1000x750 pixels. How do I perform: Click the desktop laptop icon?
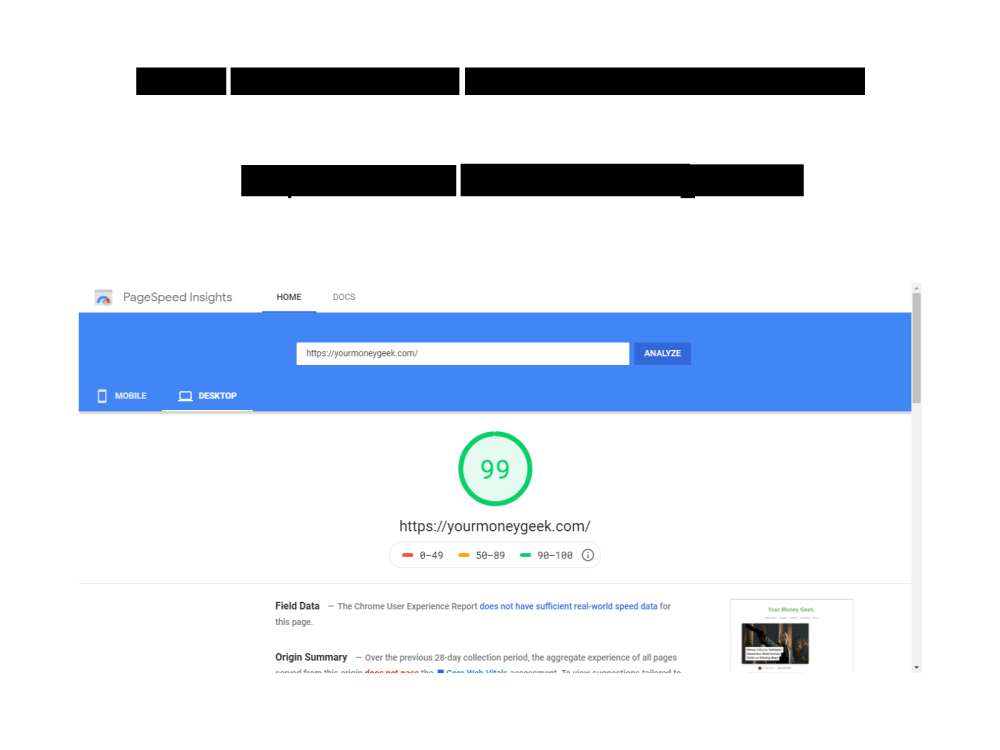pos(186,396)
